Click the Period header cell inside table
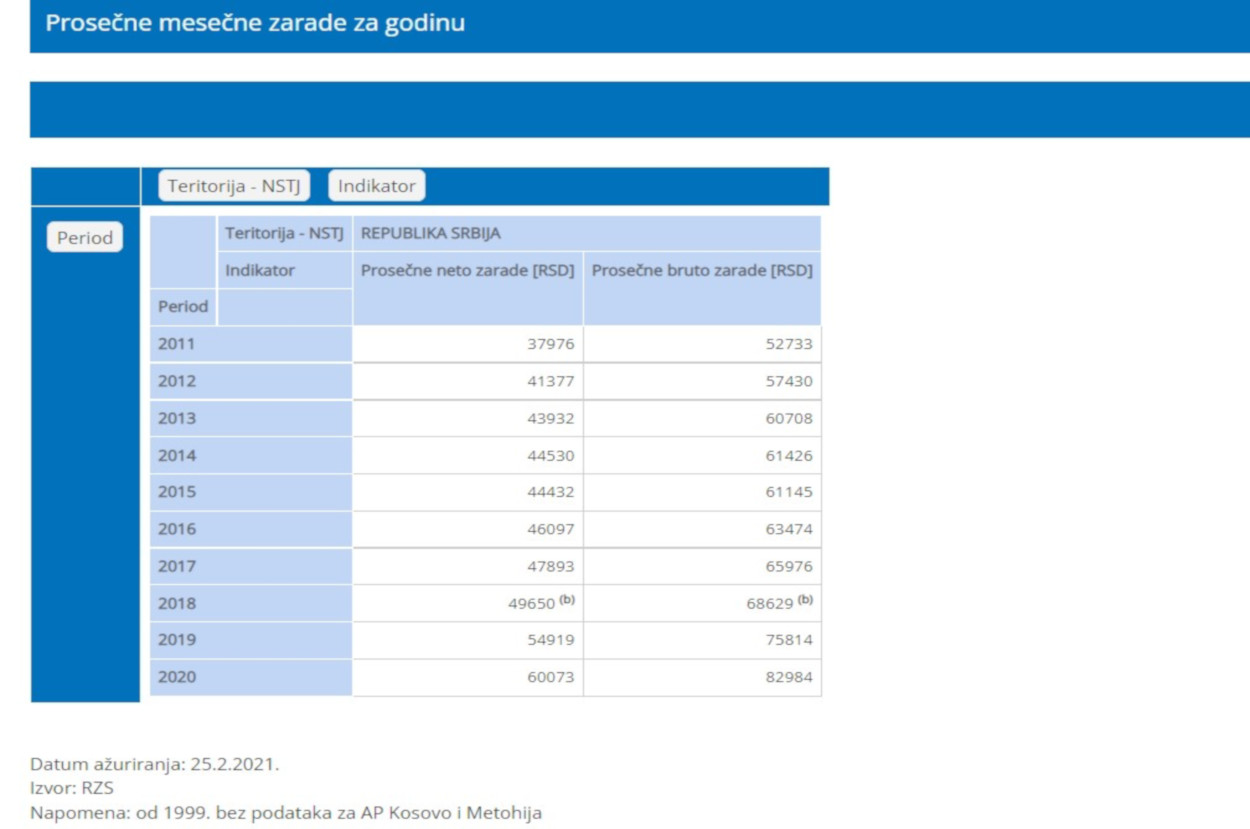The height and width of the screenshot is (829, 1250). tap(183, 307)
